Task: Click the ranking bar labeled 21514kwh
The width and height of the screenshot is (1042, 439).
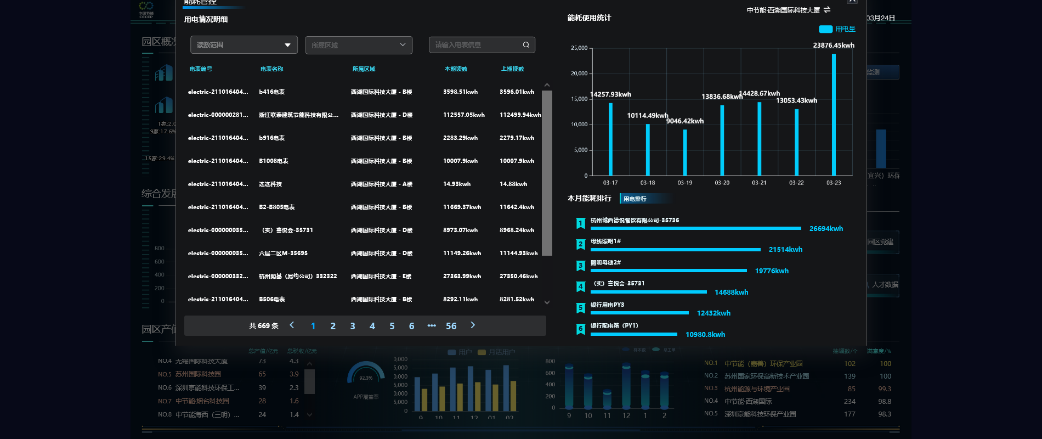Action: click(x=675, y=250)
